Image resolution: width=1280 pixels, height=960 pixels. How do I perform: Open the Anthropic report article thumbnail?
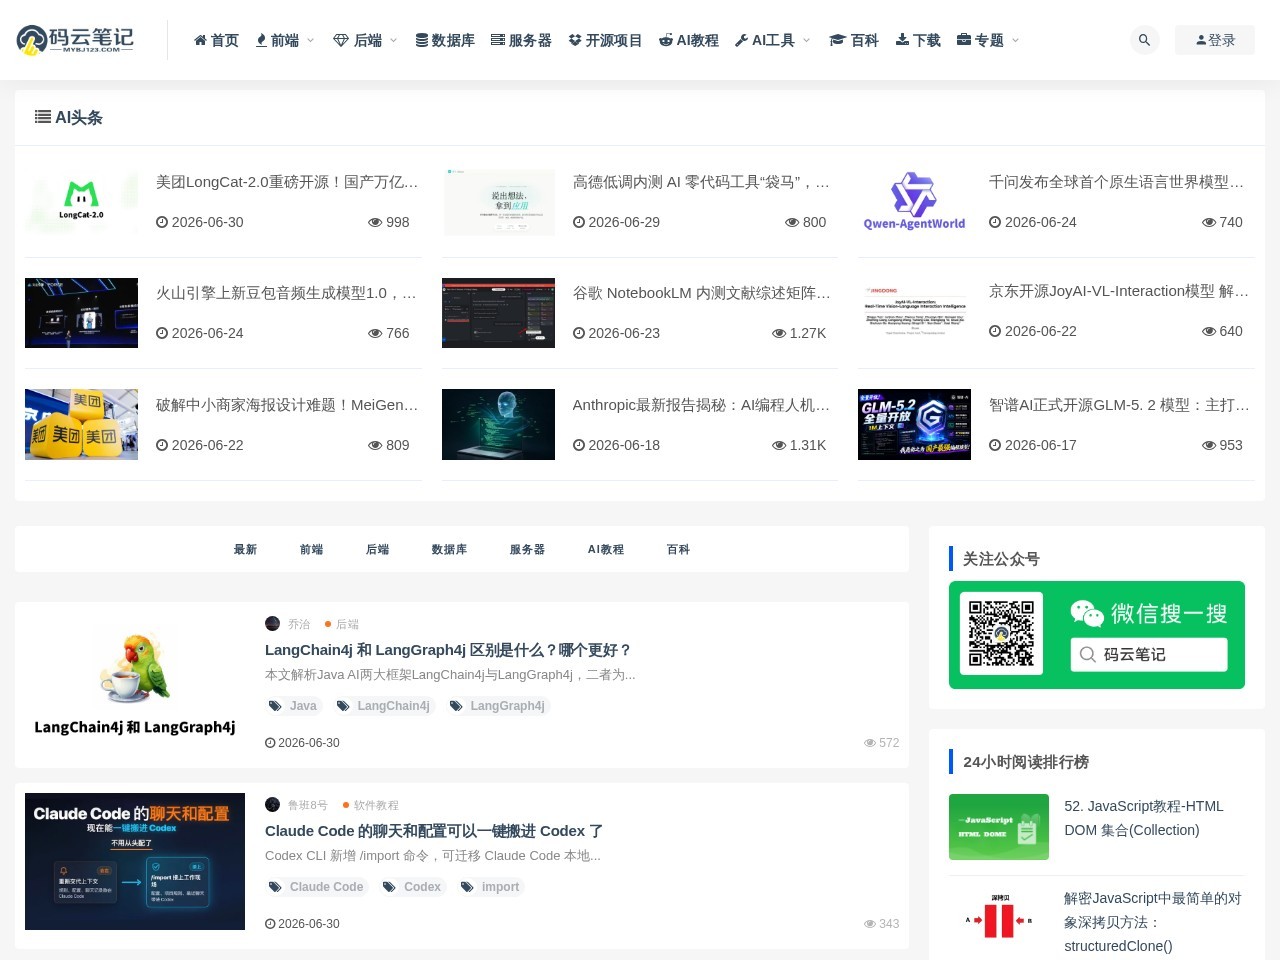(x=498, y=424)
